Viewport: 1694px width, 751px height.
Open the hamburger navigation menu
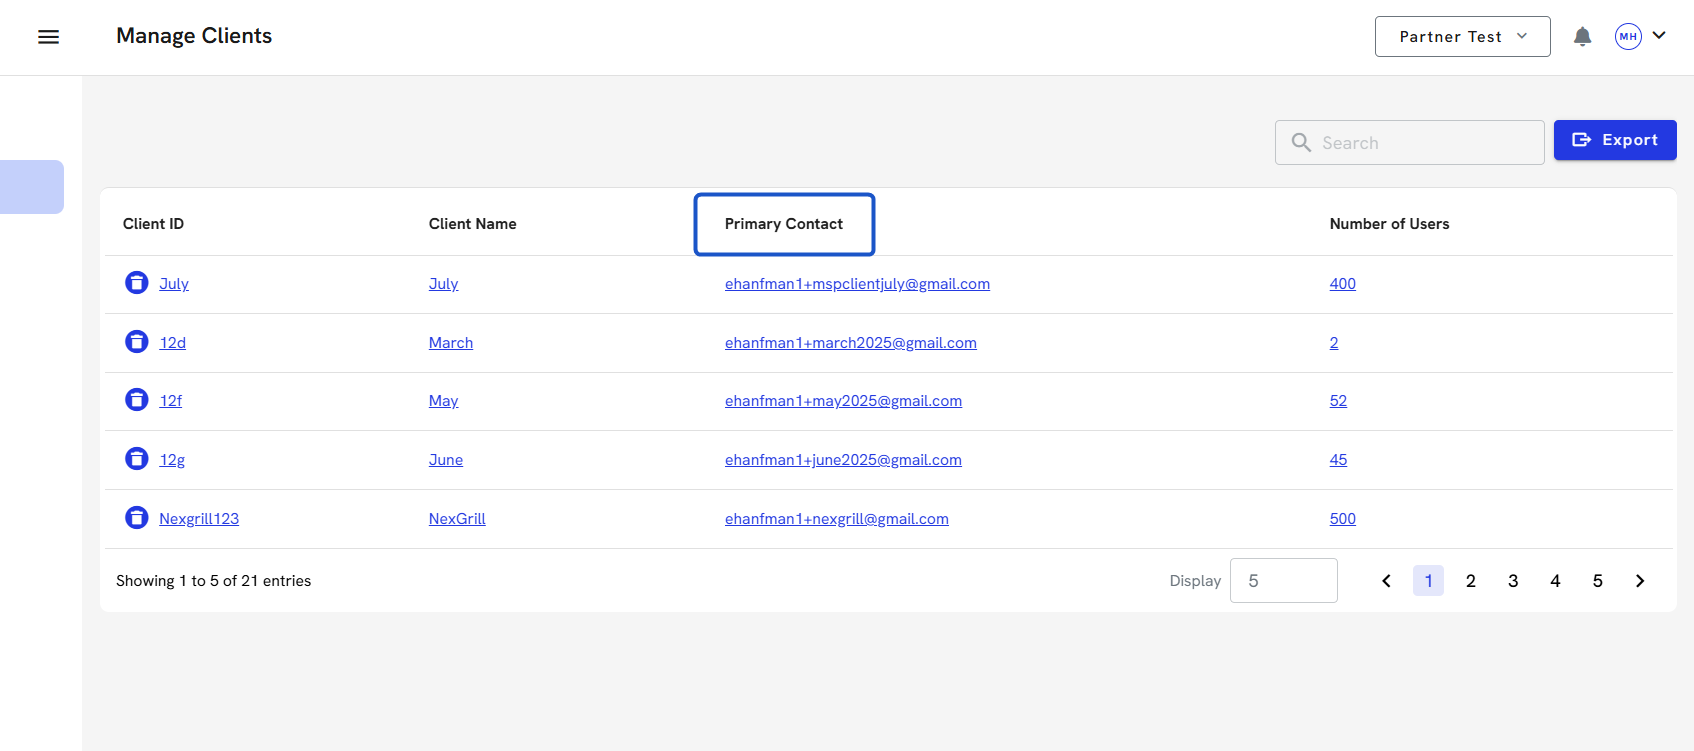48,37
